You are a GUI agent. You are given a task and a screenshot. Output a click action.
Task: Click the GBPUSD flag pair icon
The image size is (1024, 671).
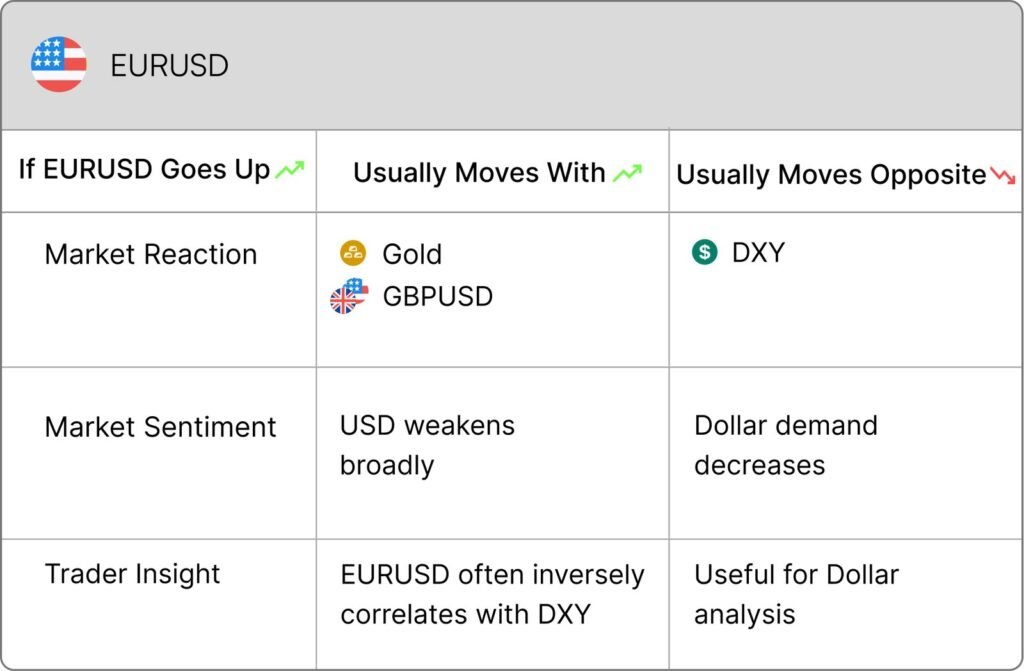[x=349, y=296]
